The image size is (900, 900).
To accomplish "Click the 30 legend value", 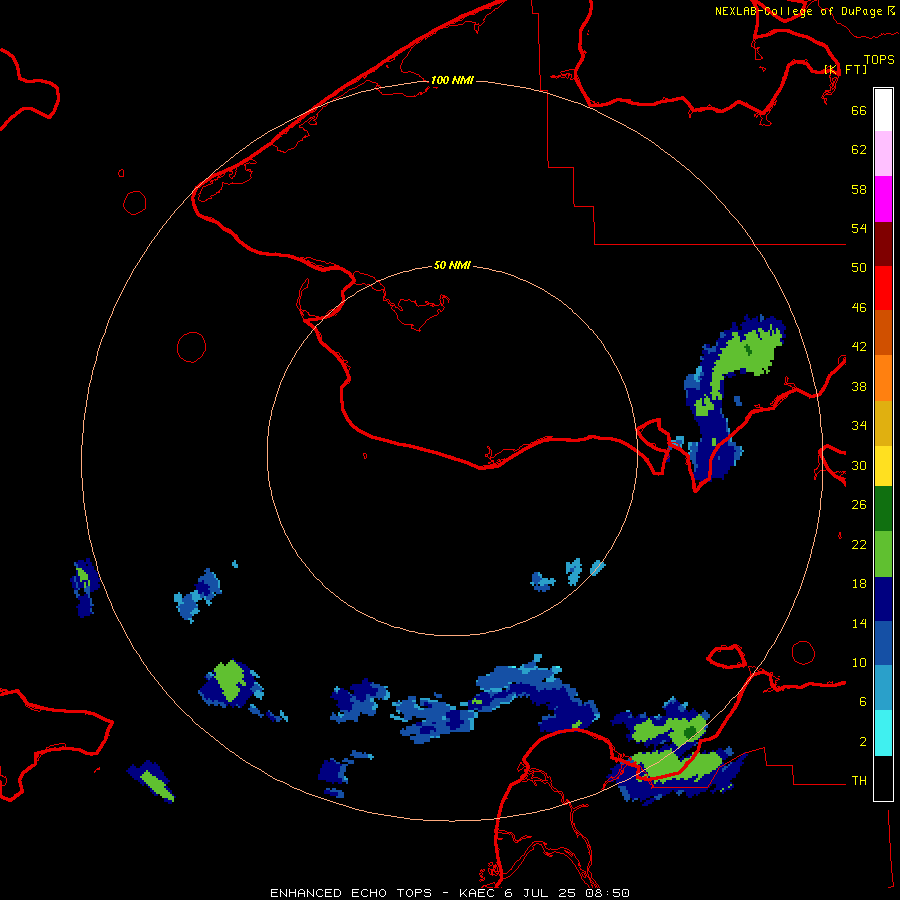I will pyautogui.click(x=859, y=465).
